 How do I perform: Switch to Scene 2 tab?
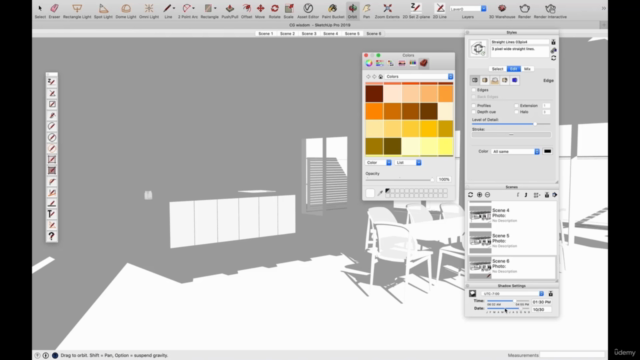coord(287,33)
